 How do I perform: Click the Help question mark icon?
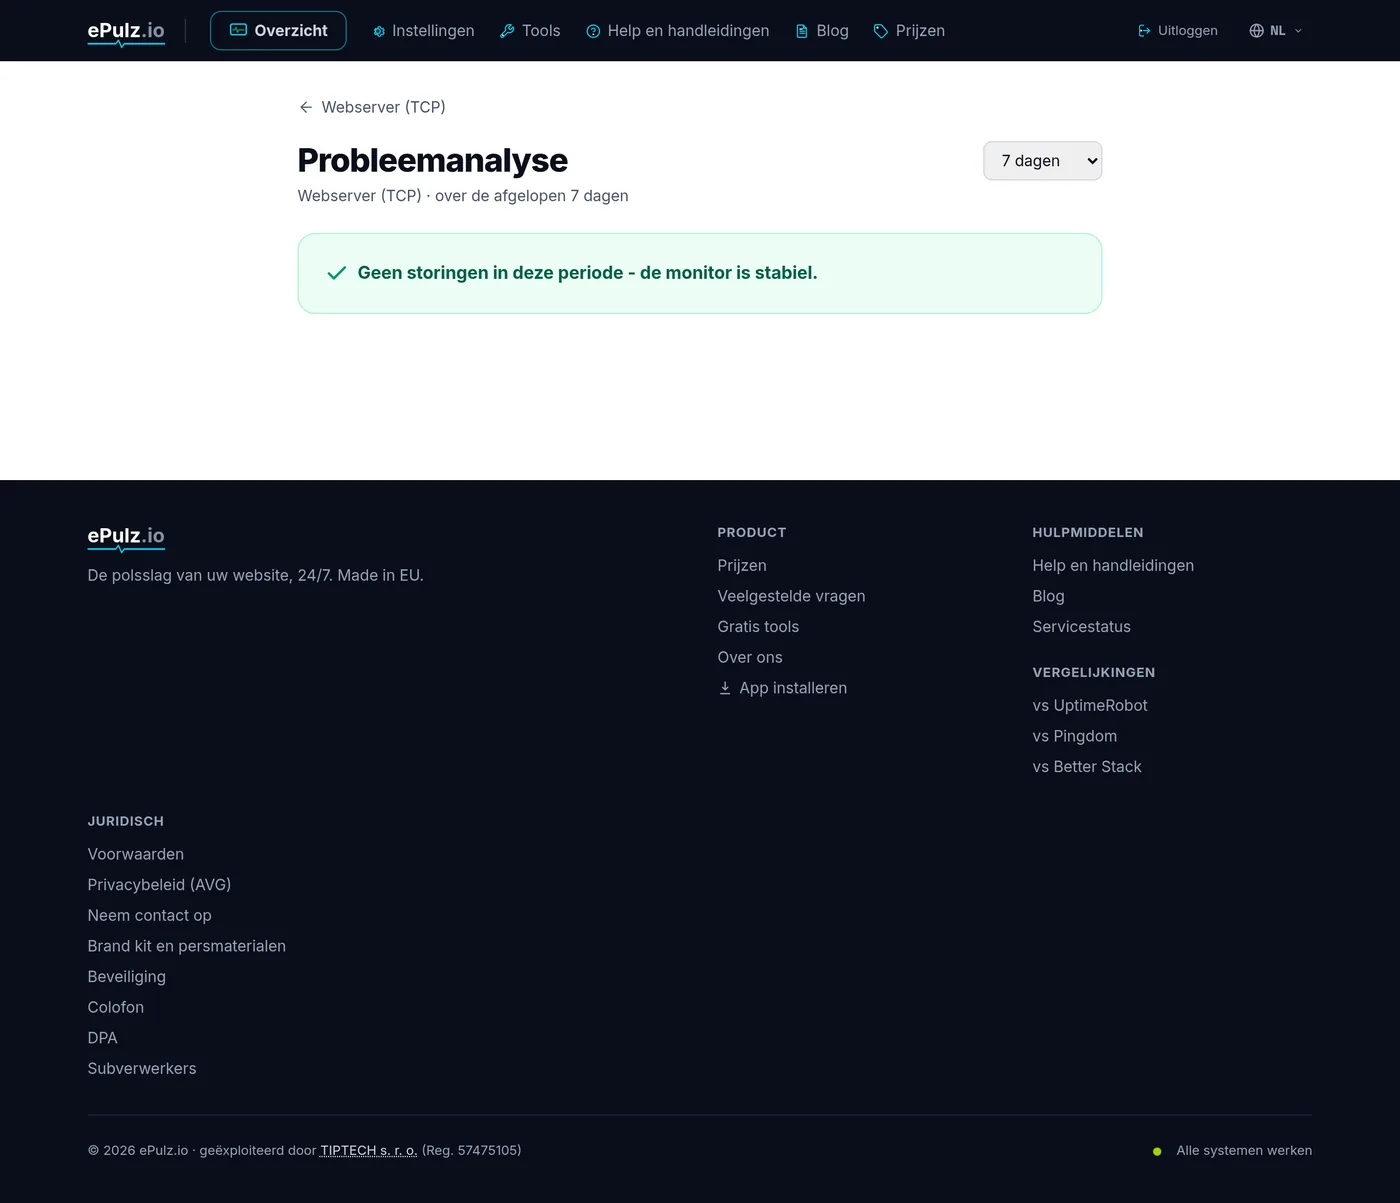coord(593,31)
